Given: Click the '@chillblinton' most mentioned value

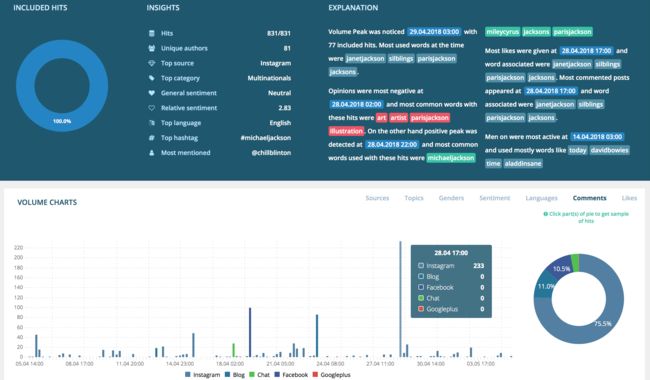Looking at the screenshot, I should (271, 152).
